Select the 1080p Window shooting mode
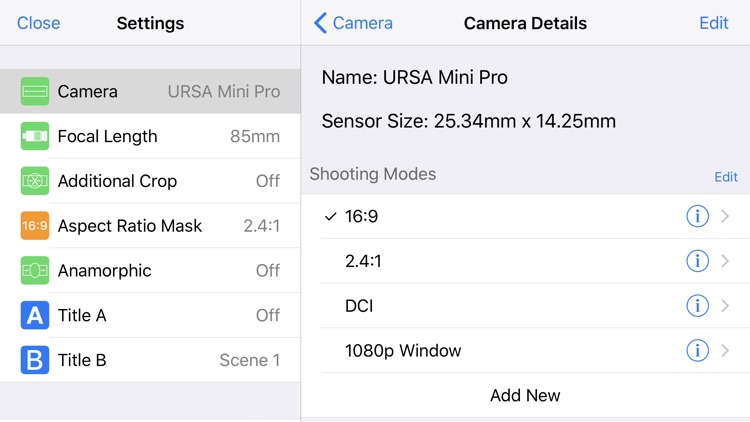 coord(525,351)
